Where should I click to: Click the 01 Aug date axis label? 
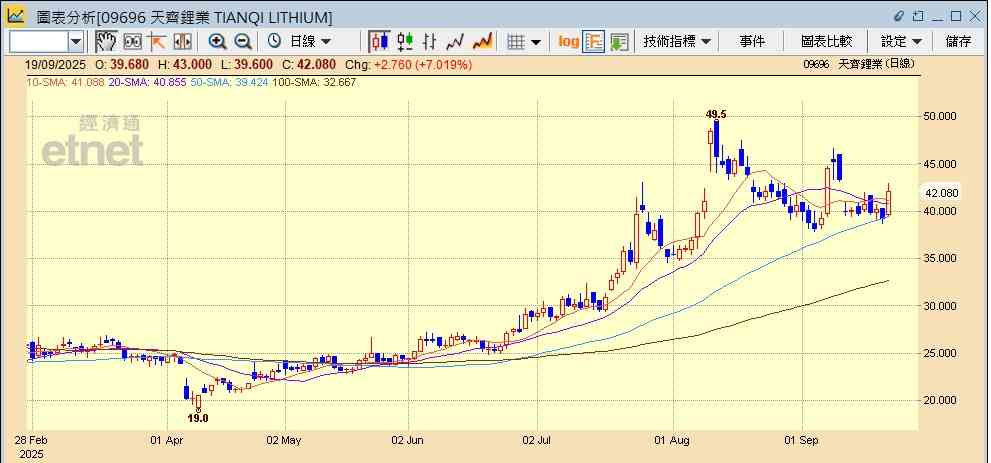click(x=674, y=440)
